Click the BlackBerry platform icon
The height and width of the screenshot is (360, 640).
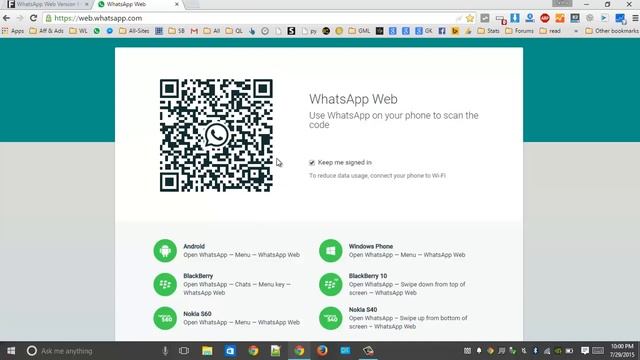(x=165, y=284)
